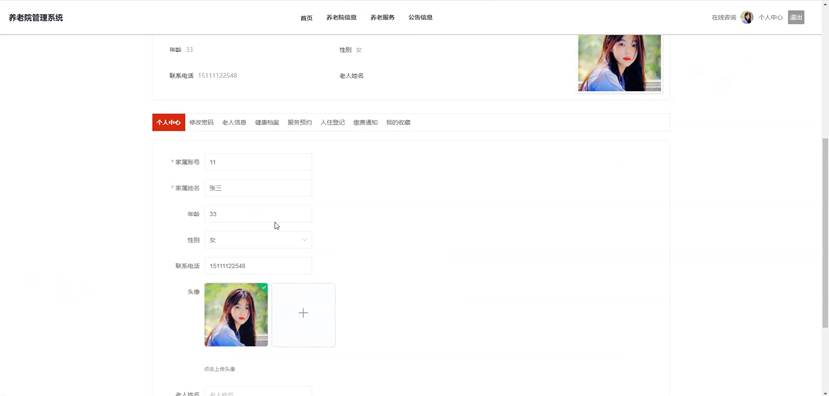Open the 性别 gender dropdown
829x396 pixels.
(258, 240)
